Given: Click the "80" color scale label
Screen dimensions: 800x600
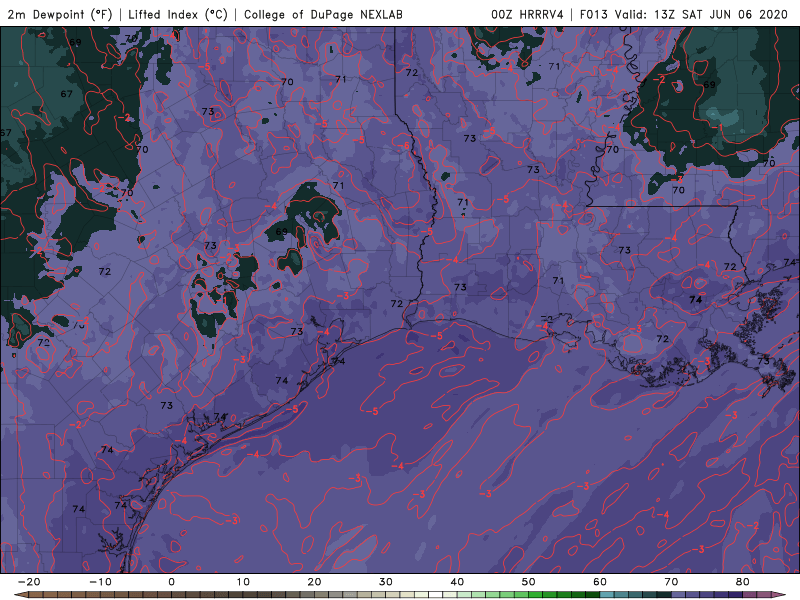Looking at the screenshot, I should [743, 582].
